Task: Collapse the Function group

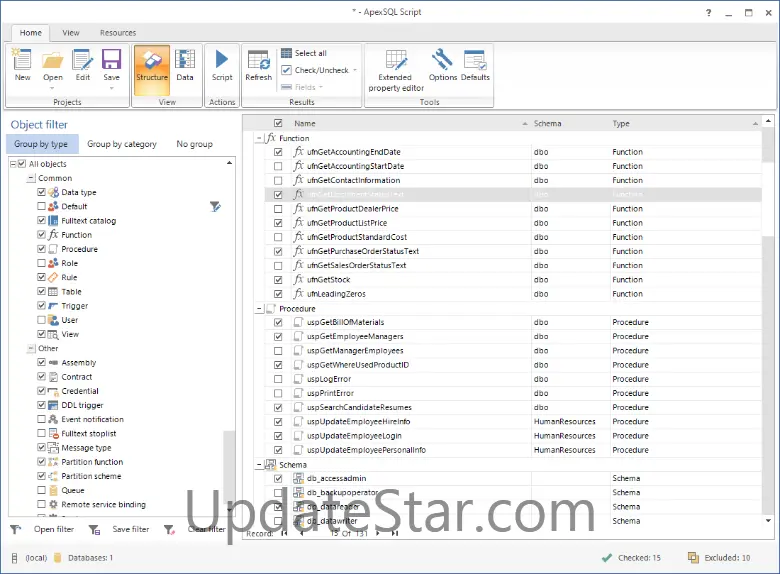Action: tap(259, 138)
